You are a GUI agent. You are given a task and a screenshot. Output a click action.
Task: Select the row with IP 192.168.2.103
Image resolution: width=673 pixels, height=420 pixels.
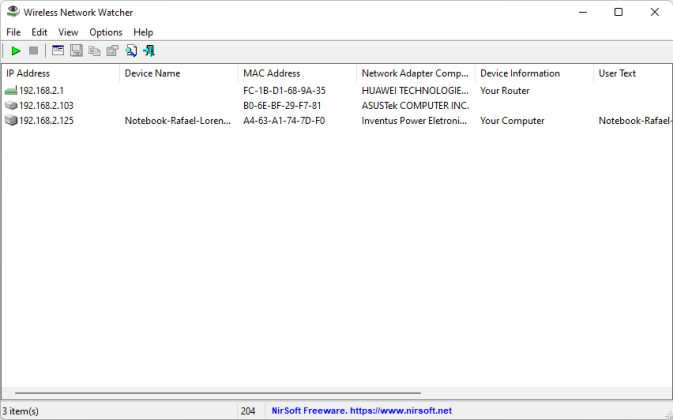point(336,106)
